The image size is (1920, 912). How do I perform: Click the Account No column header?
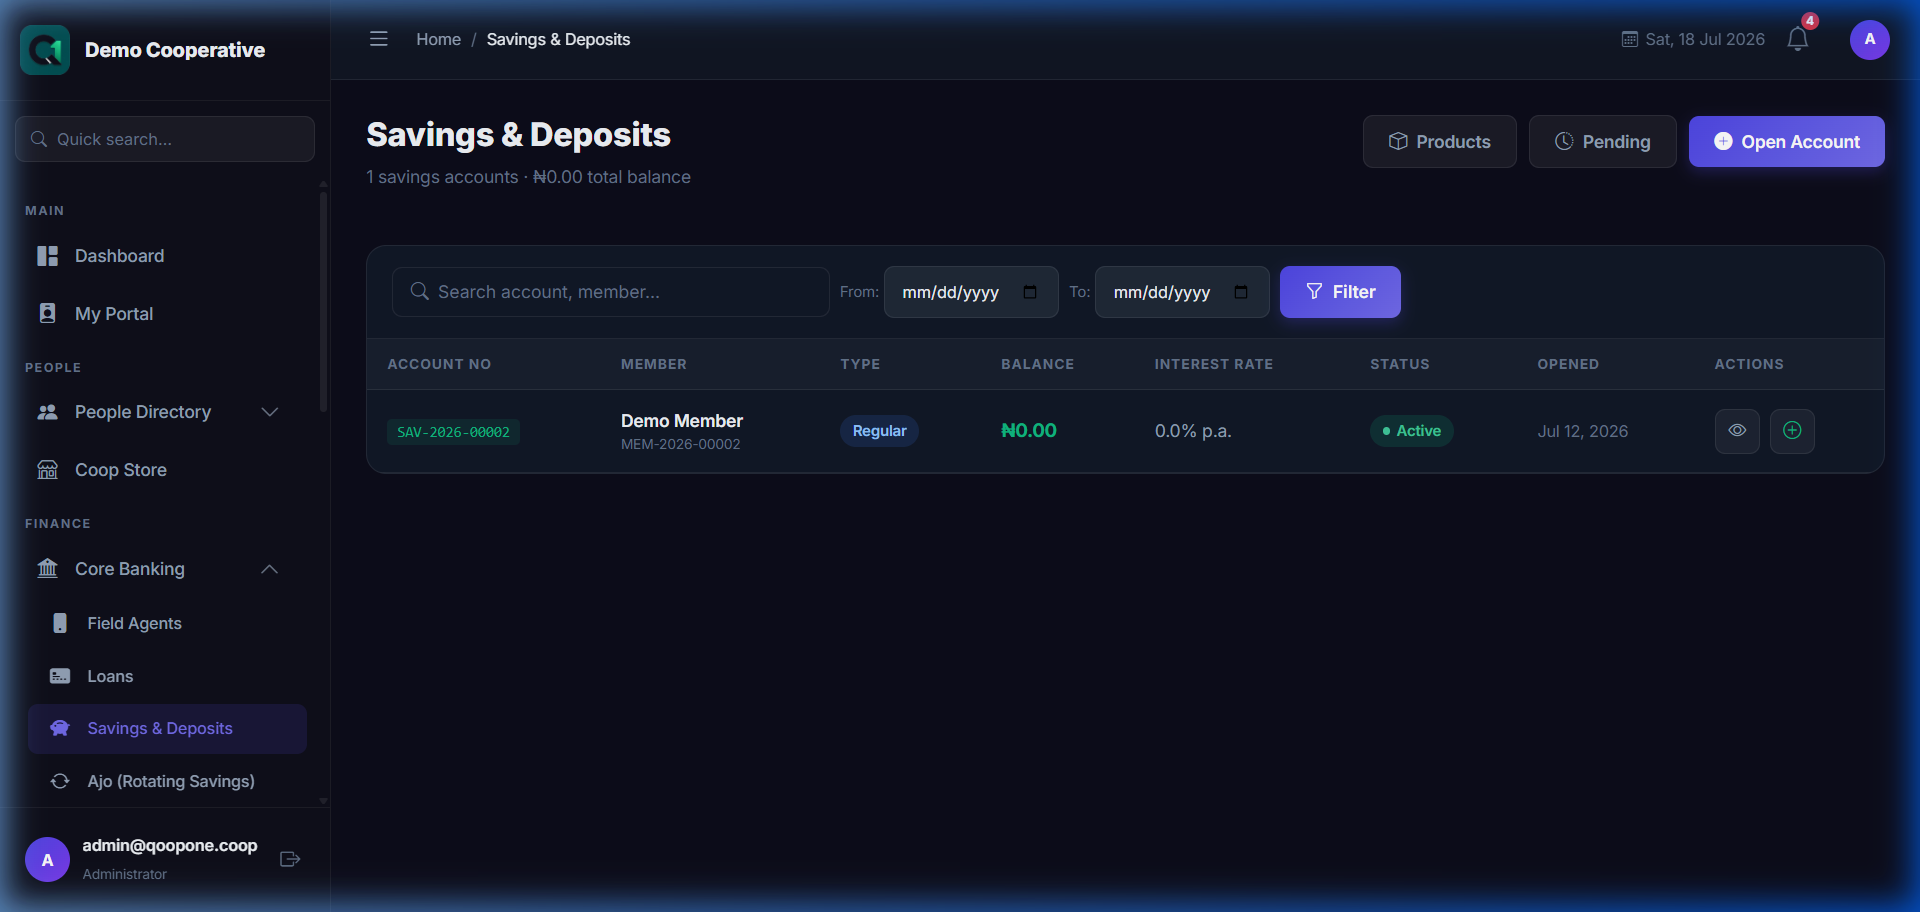point(439,364)
